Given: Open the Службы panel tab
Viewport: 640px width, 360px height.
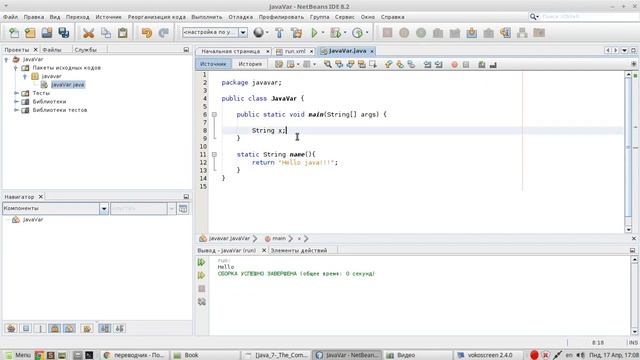Looking at the screenshot, I should pos(86,50).
